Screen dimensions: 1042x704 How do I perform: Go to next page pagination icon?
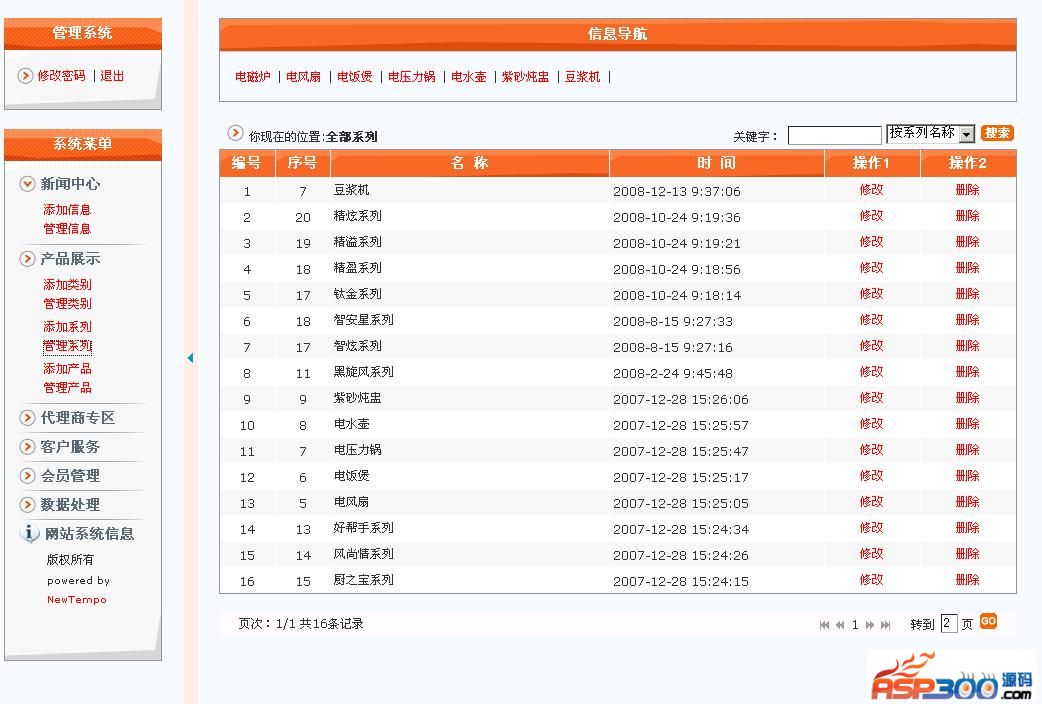pos(870,625)
